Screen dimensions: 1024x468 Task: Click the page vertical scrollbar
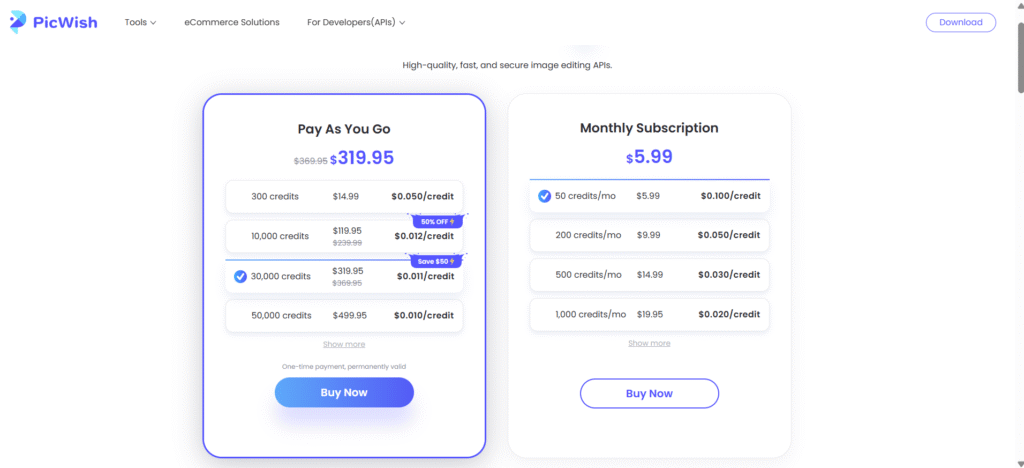pos(1017,80)
